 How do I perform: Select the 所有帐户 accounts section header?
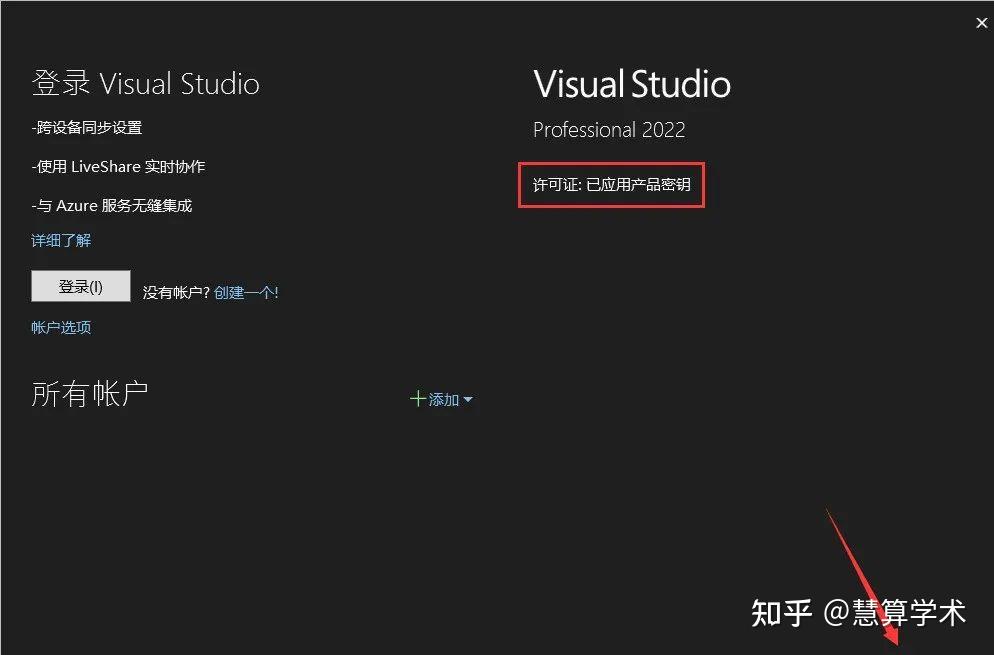click(x=89, y=392)
